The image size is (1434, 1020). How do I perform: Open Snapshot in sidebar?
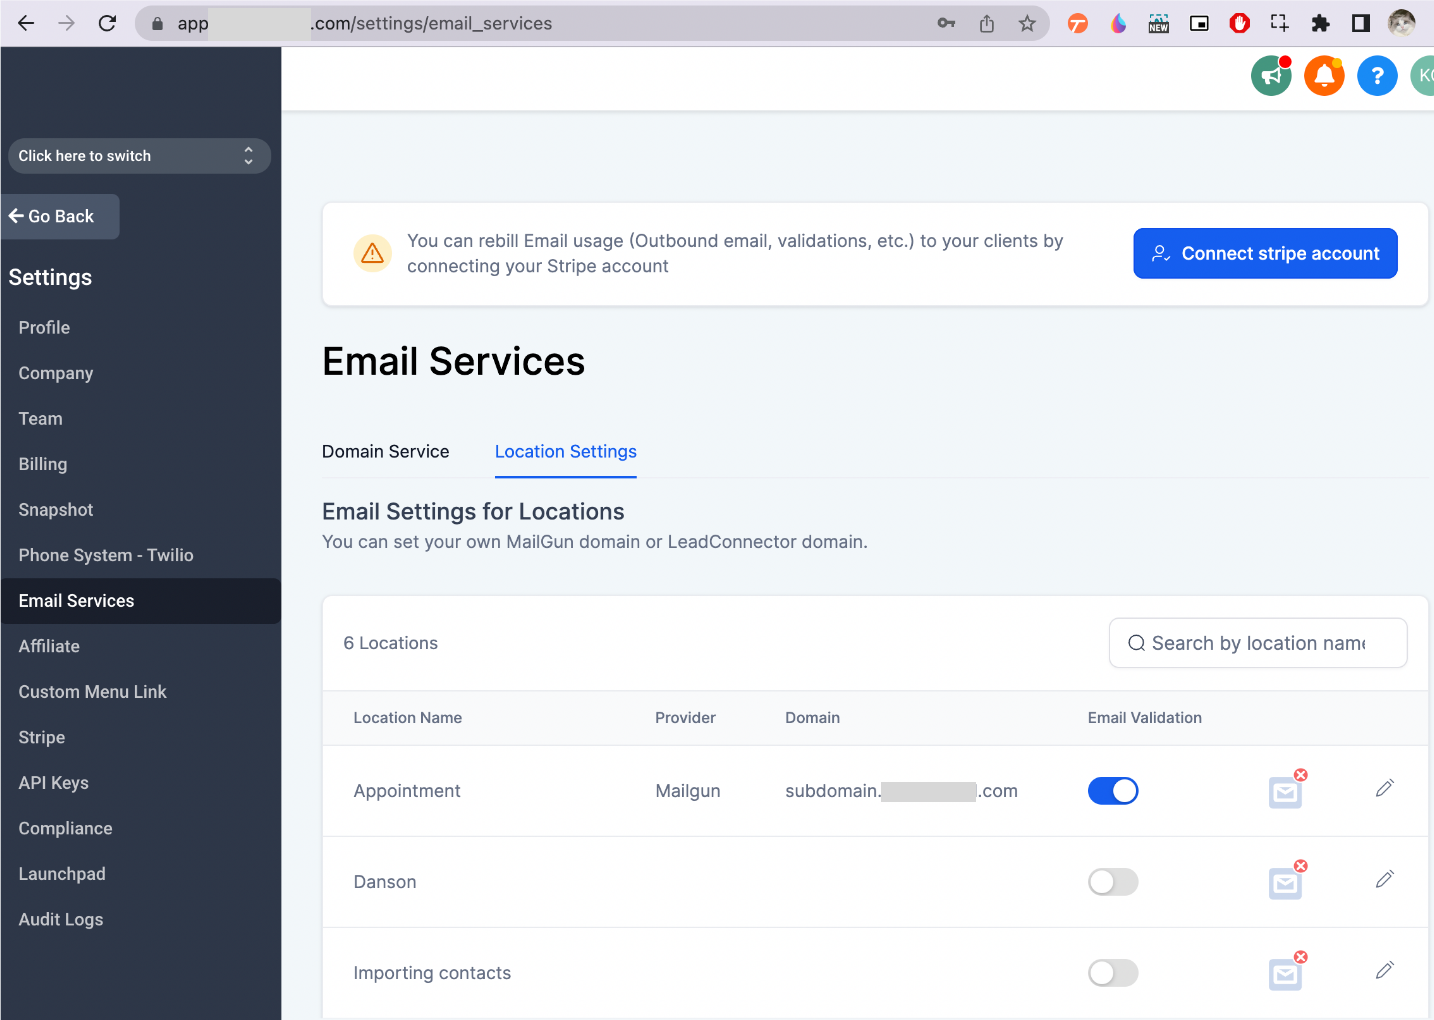pos(56,510)
